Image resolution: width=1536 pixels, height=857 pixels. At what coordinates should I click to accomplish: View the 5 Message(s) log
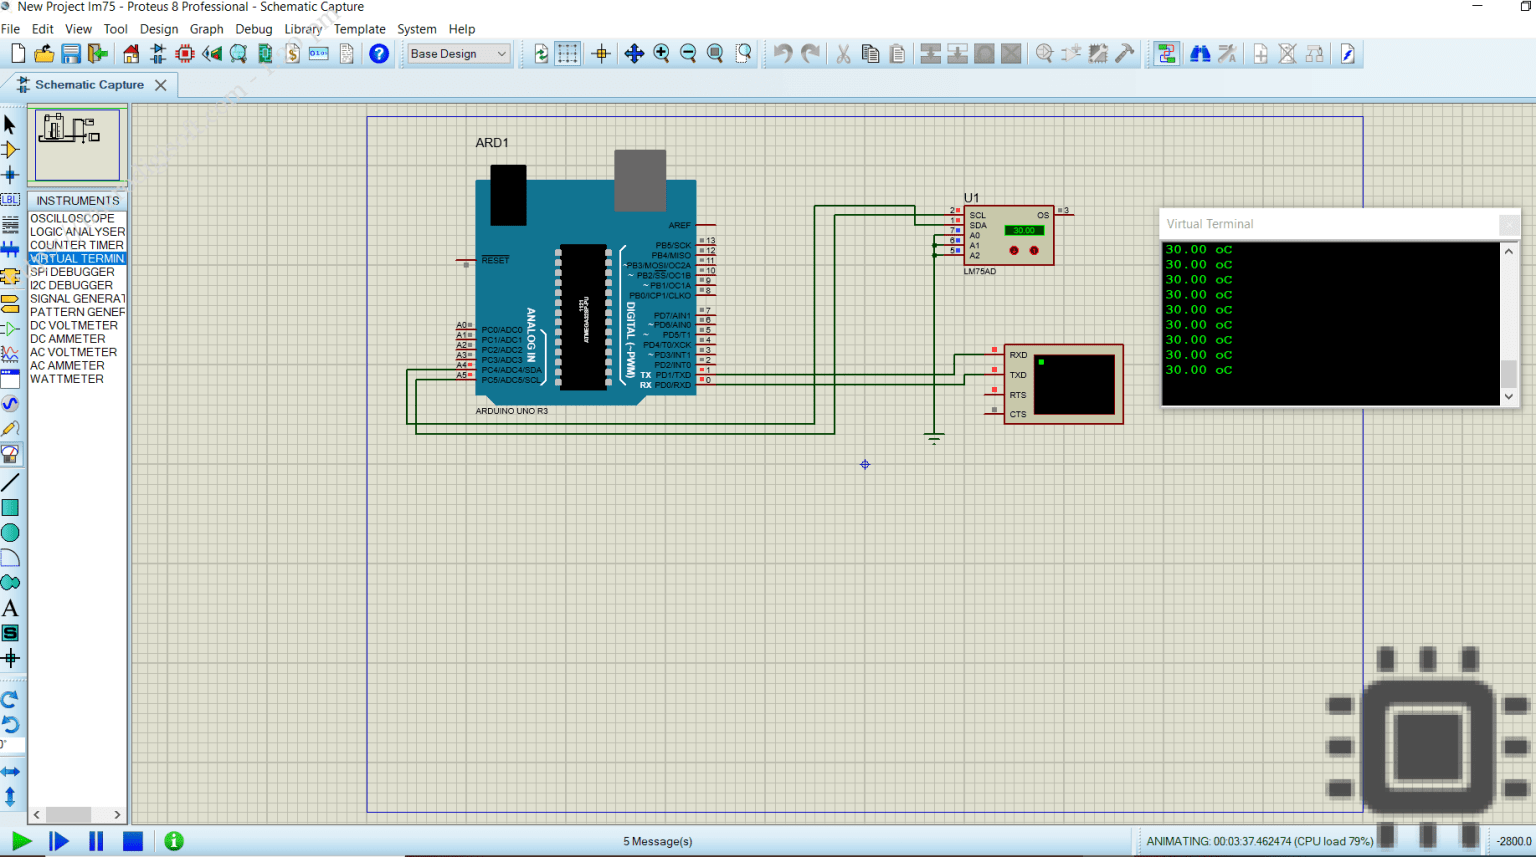657,841
